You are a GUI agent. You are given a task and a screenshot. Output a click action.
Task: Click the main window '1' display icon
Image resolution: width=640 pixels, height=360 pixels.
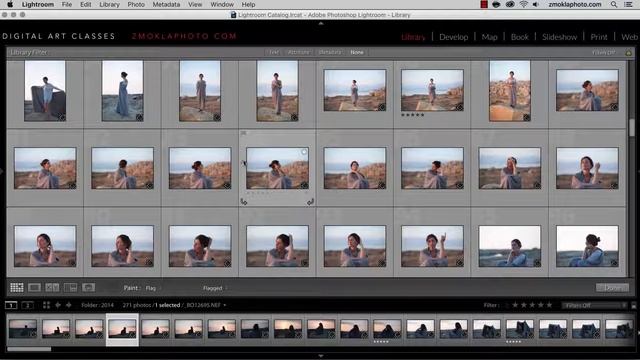point(11,305)
